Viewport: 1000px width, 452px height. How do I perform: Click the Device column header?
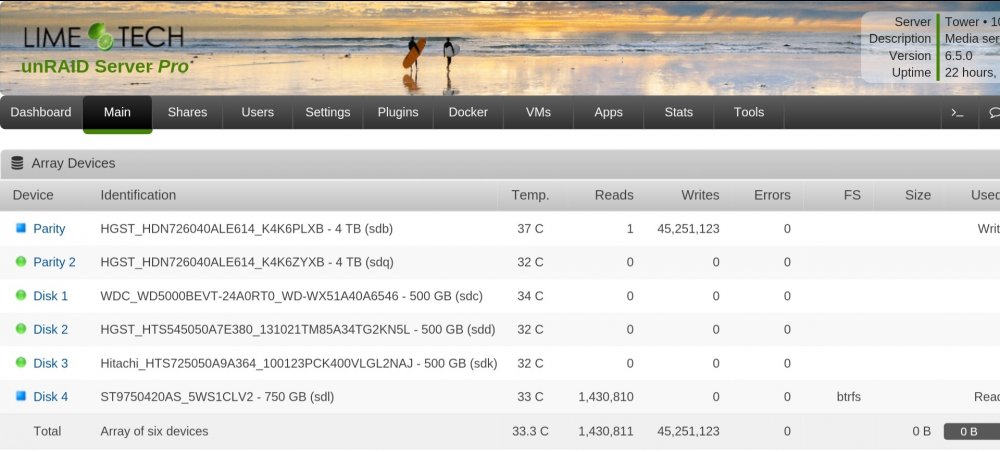33,195
